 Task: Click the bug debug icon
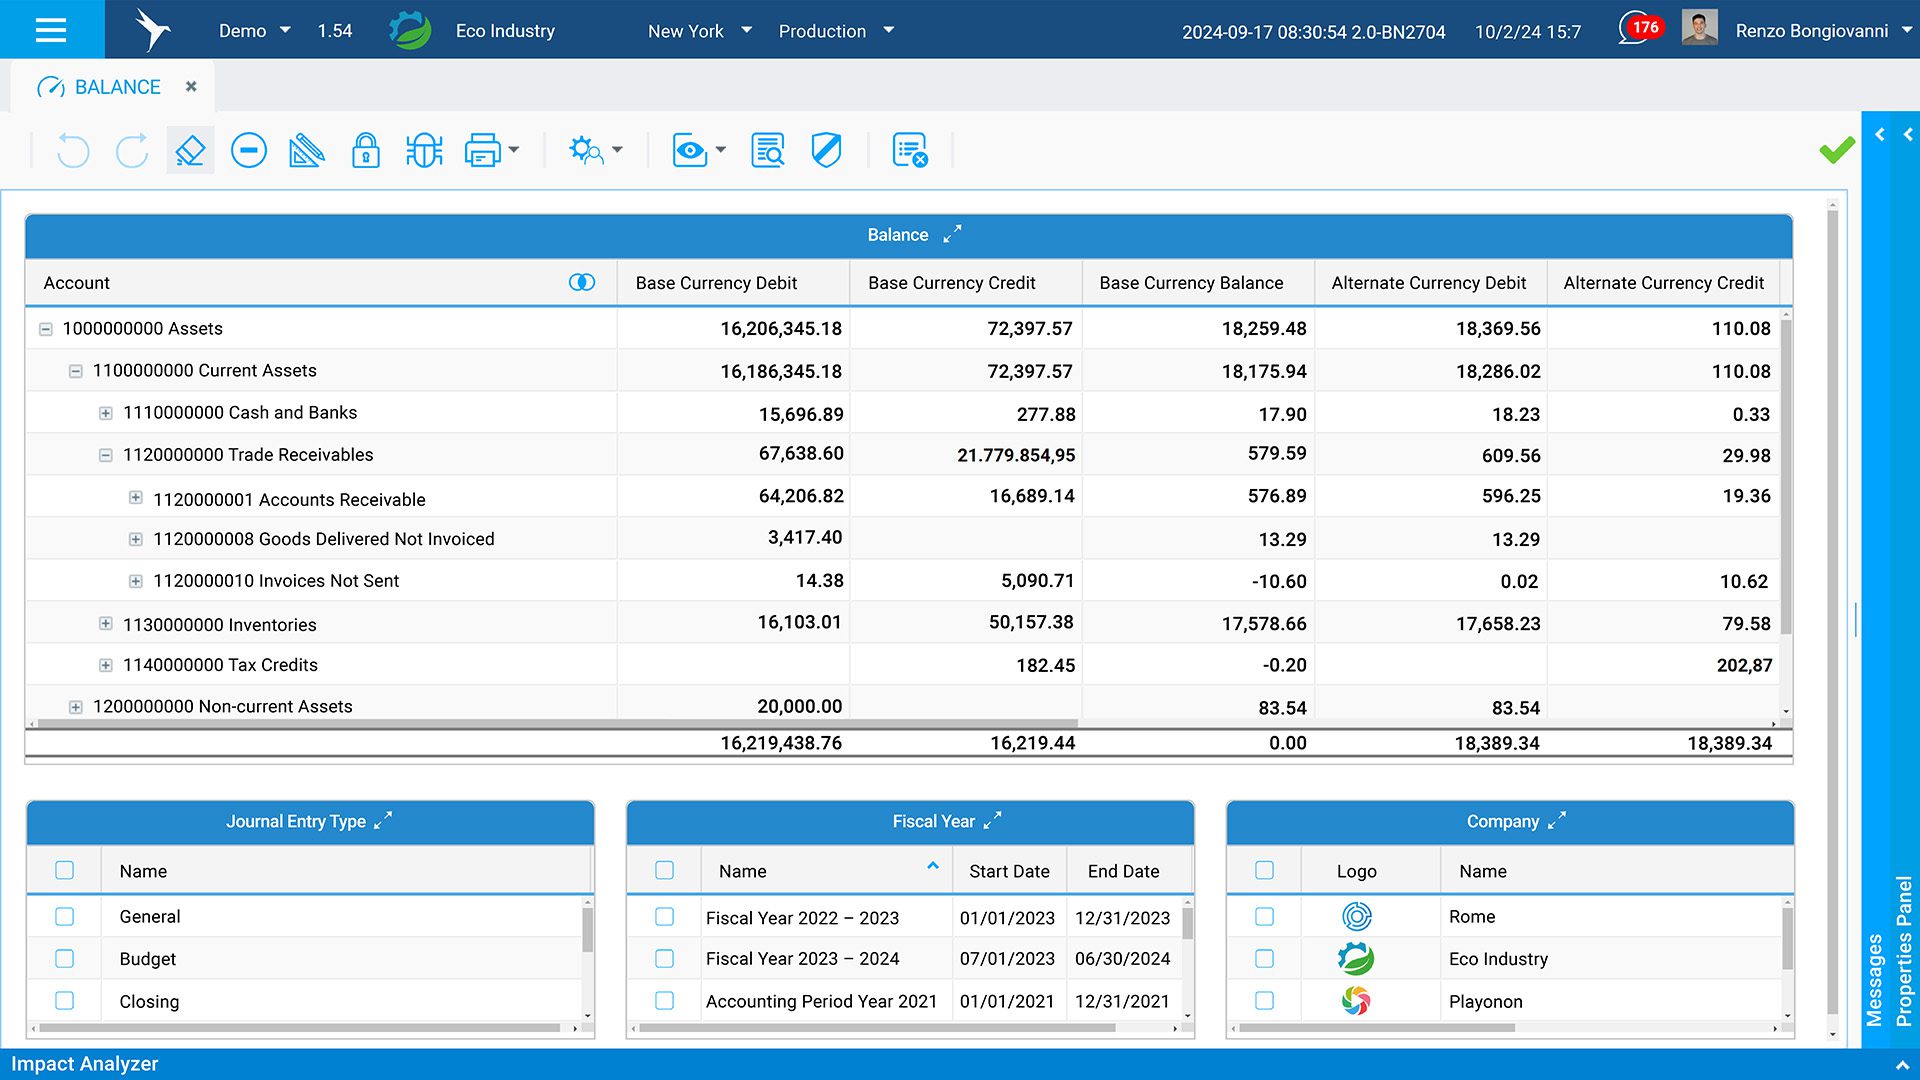coord(424,151)
